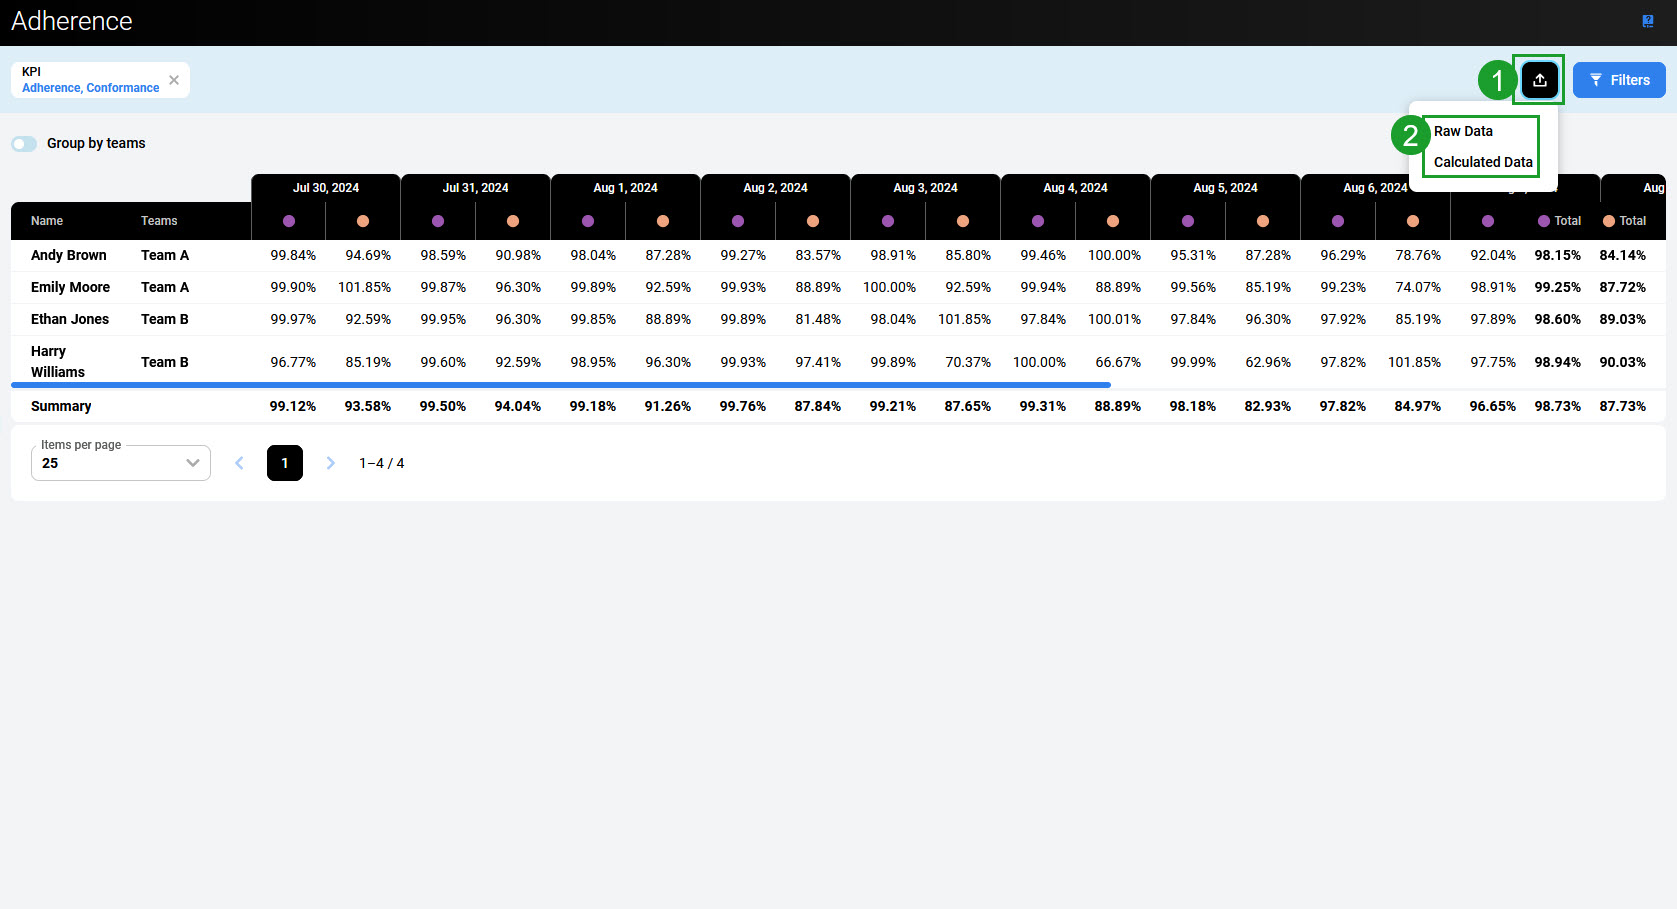Sort by Name column header
The image size is (1677, 909).
tap(47, 221)
